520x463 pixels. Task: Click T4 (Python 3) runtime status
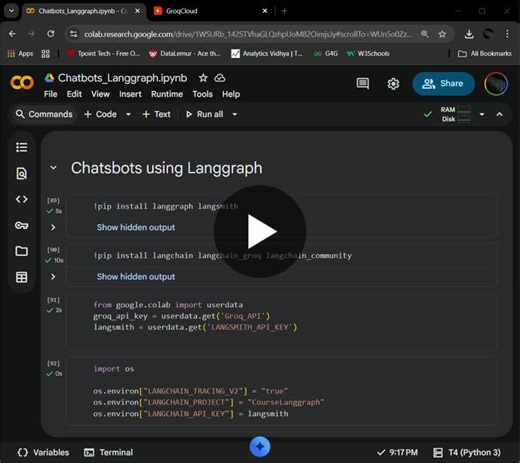(x=467, y=452)
